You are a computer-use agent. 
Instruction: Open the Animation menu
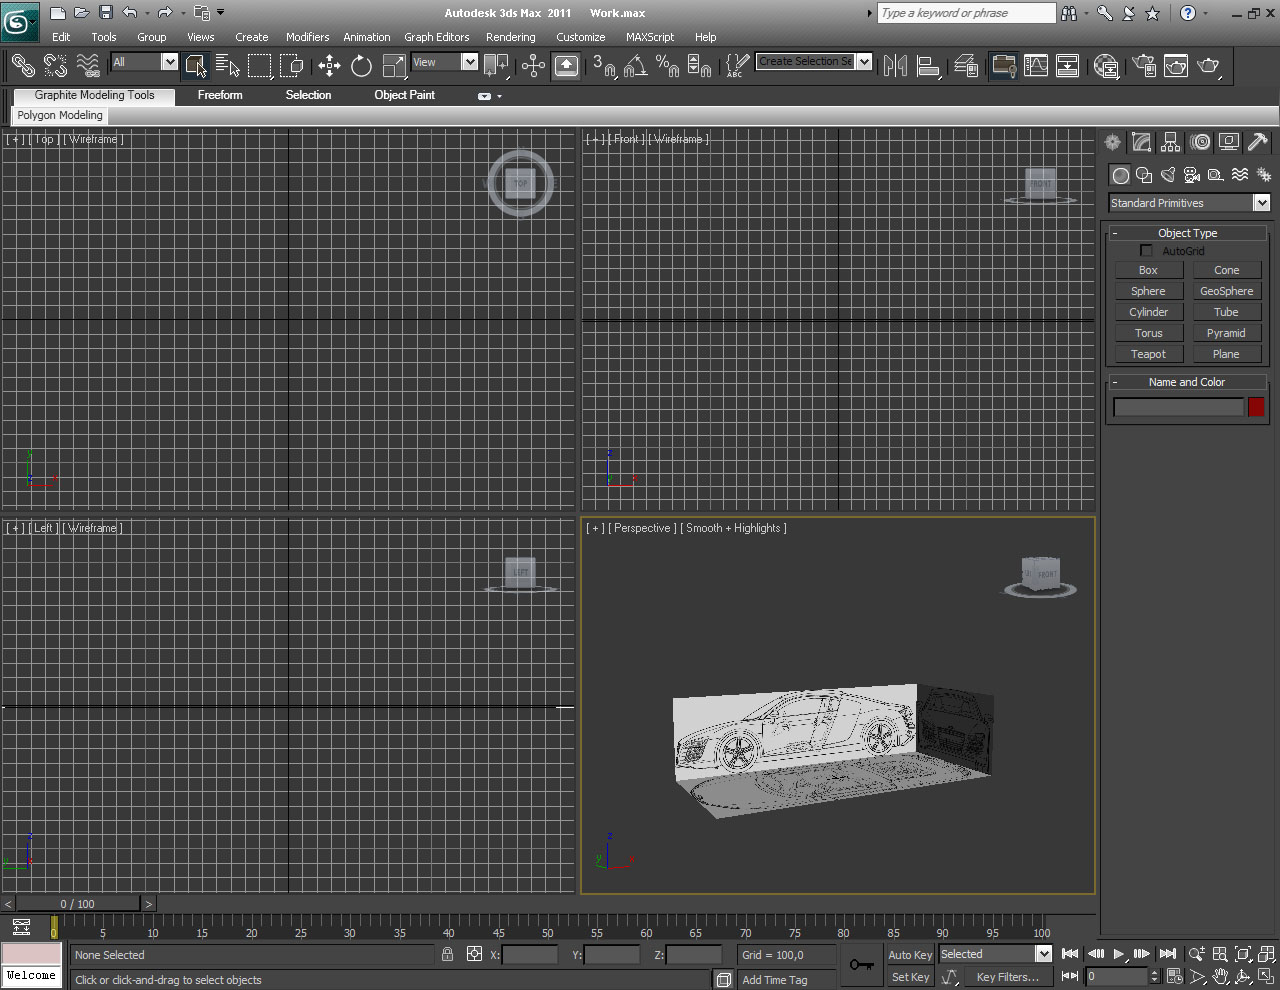pos(367,37)
